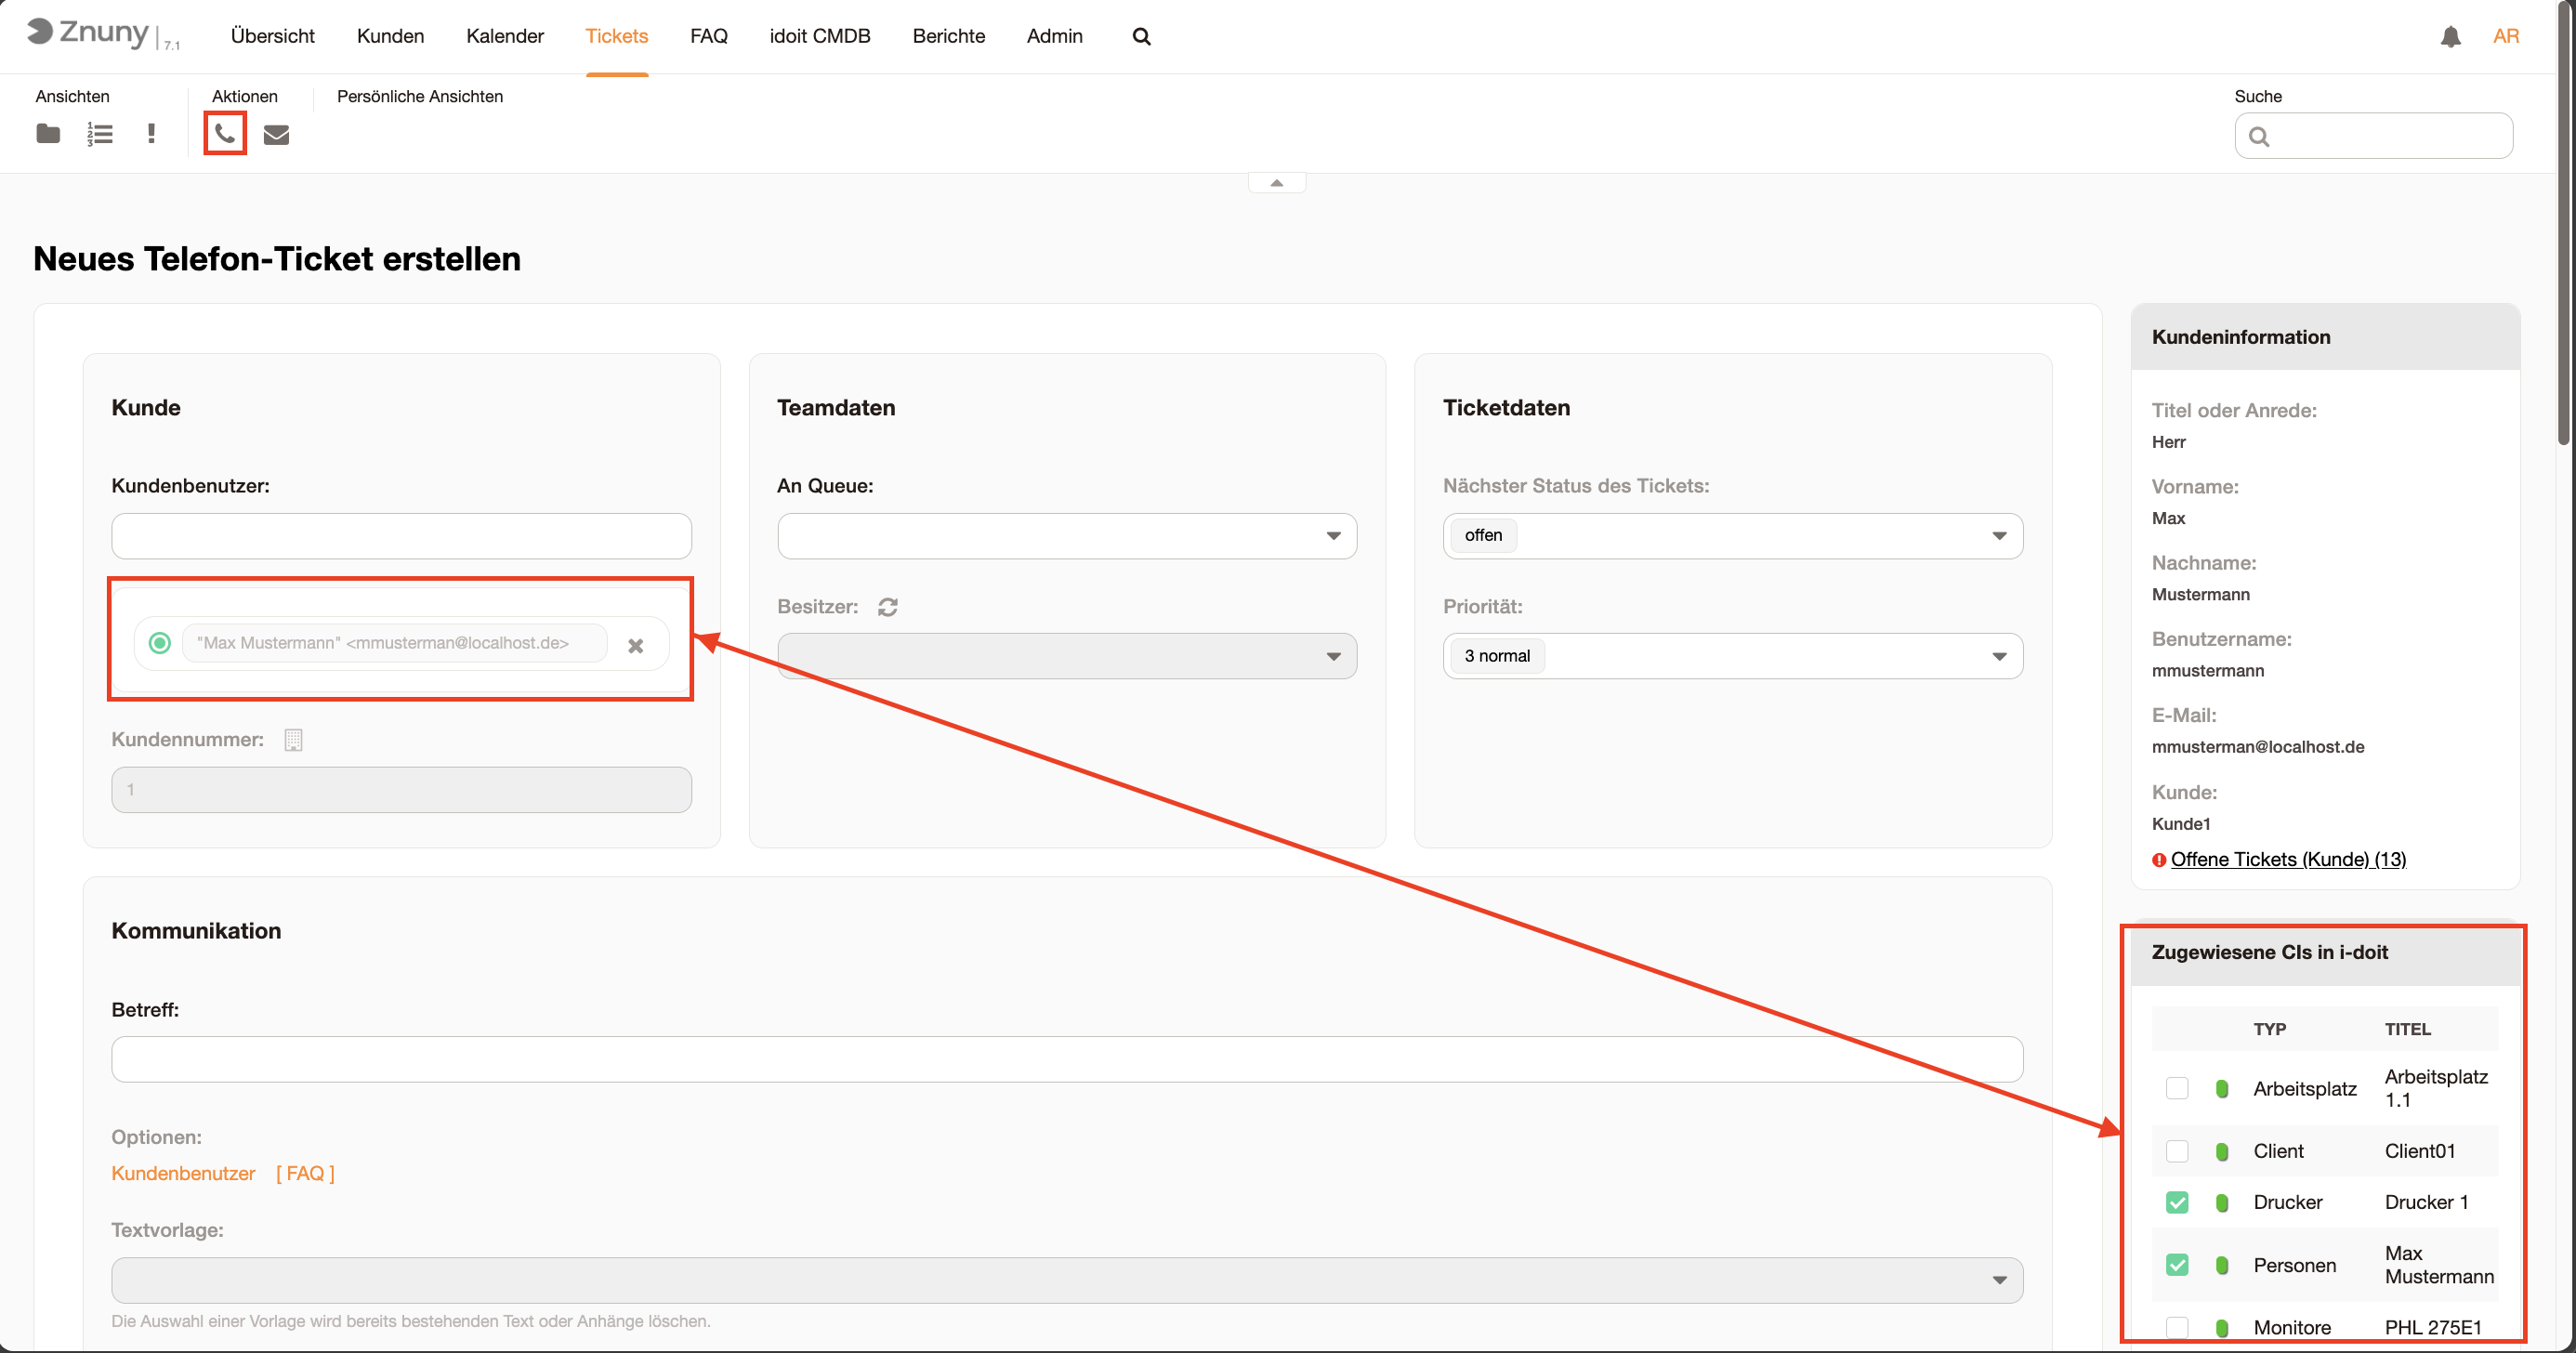
Task: Refresh the Besitzer owner list icon
Action: [x=887, y=607]
